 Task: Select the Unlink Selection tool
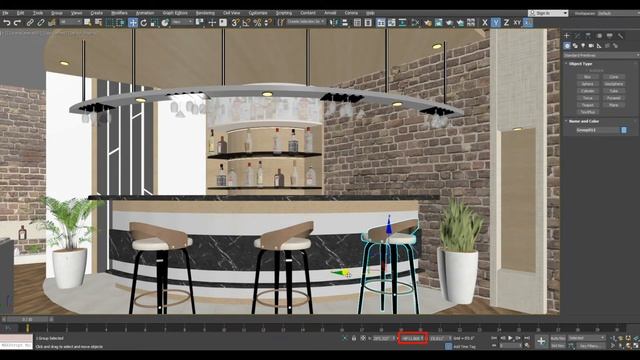coord(40,23)
